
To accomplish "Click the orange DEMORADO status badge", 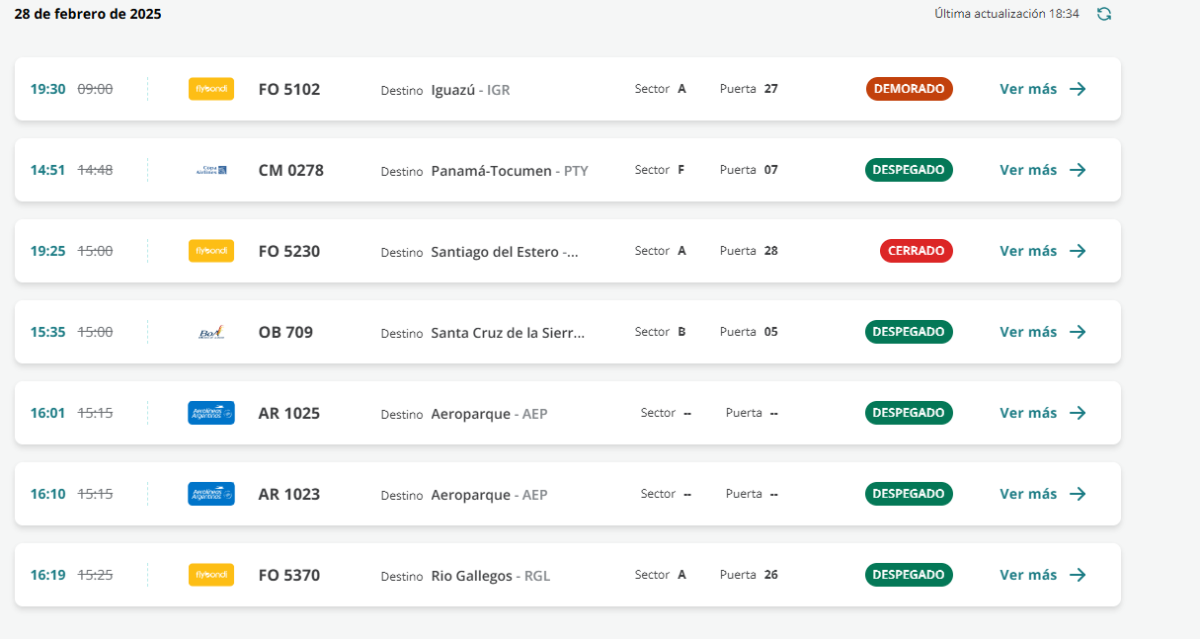I will [909, 89].
